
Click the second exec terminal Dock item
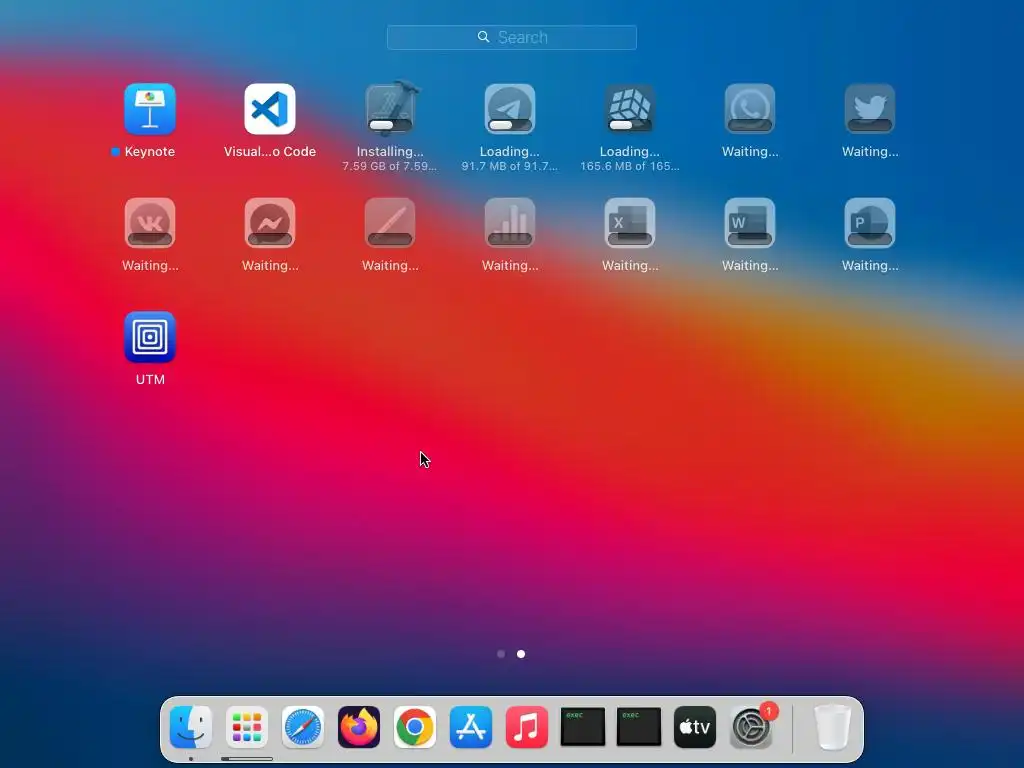click(x=639, y=726)
